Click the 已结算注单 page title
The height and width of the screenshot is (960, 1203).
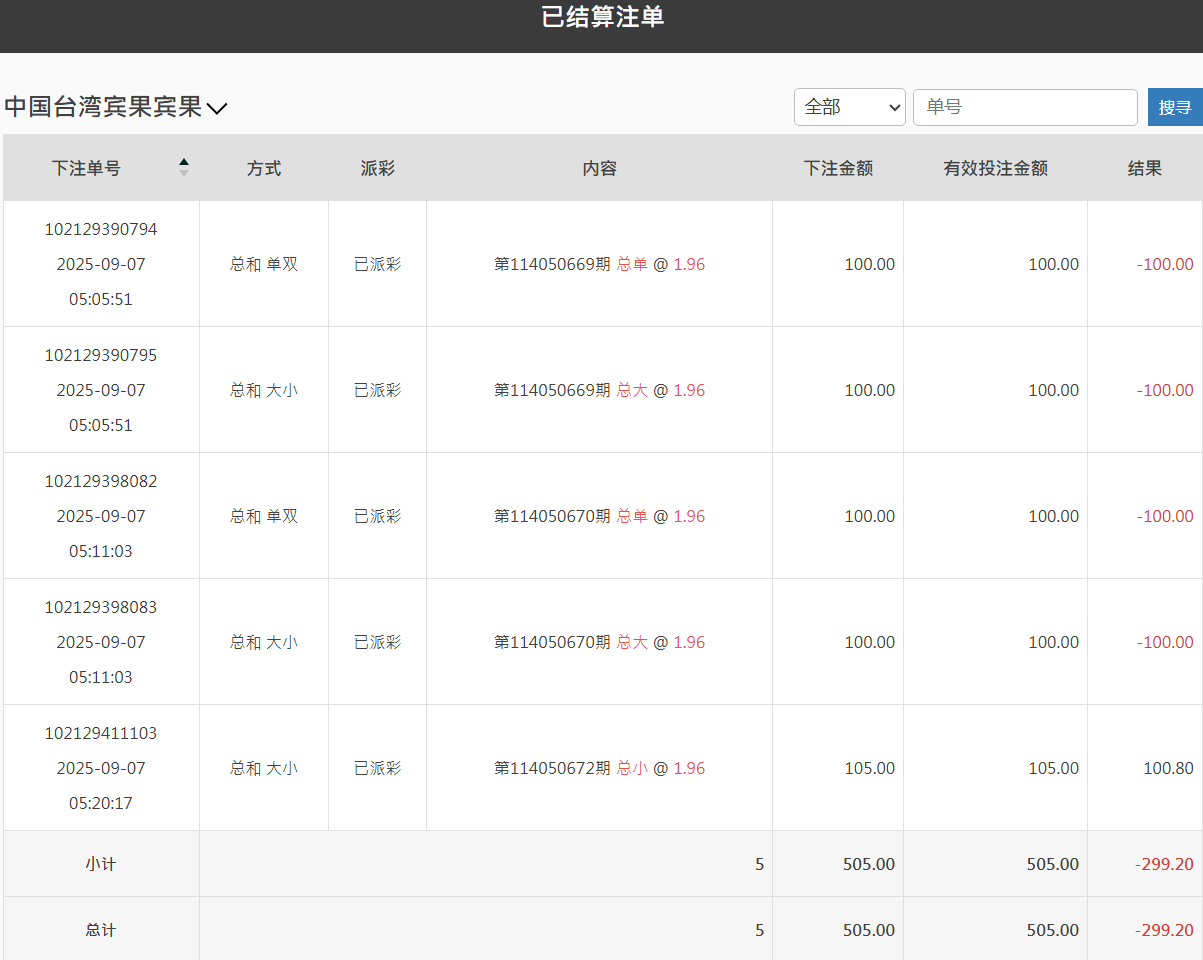601,17
